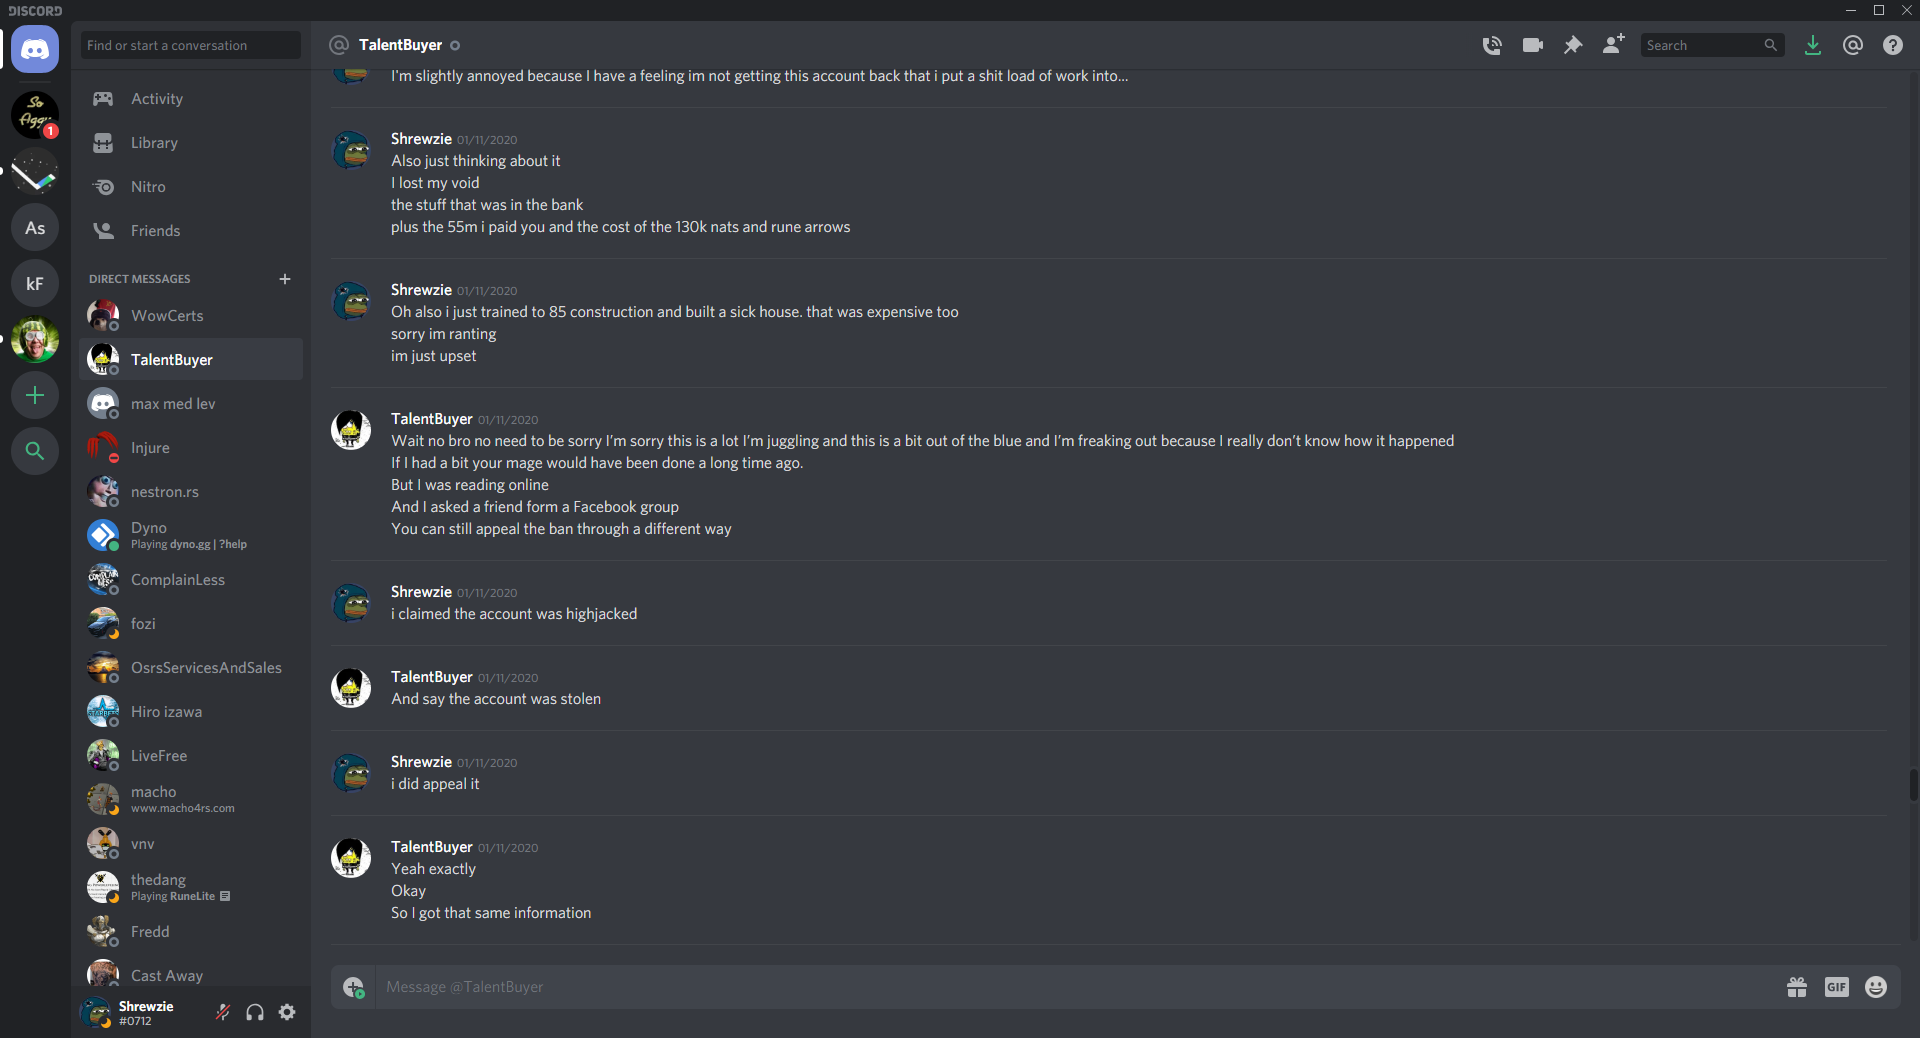Toggle headphones deafen
The width and height of the screenshot is (1920, 1038).
(x=255, y=1012)
